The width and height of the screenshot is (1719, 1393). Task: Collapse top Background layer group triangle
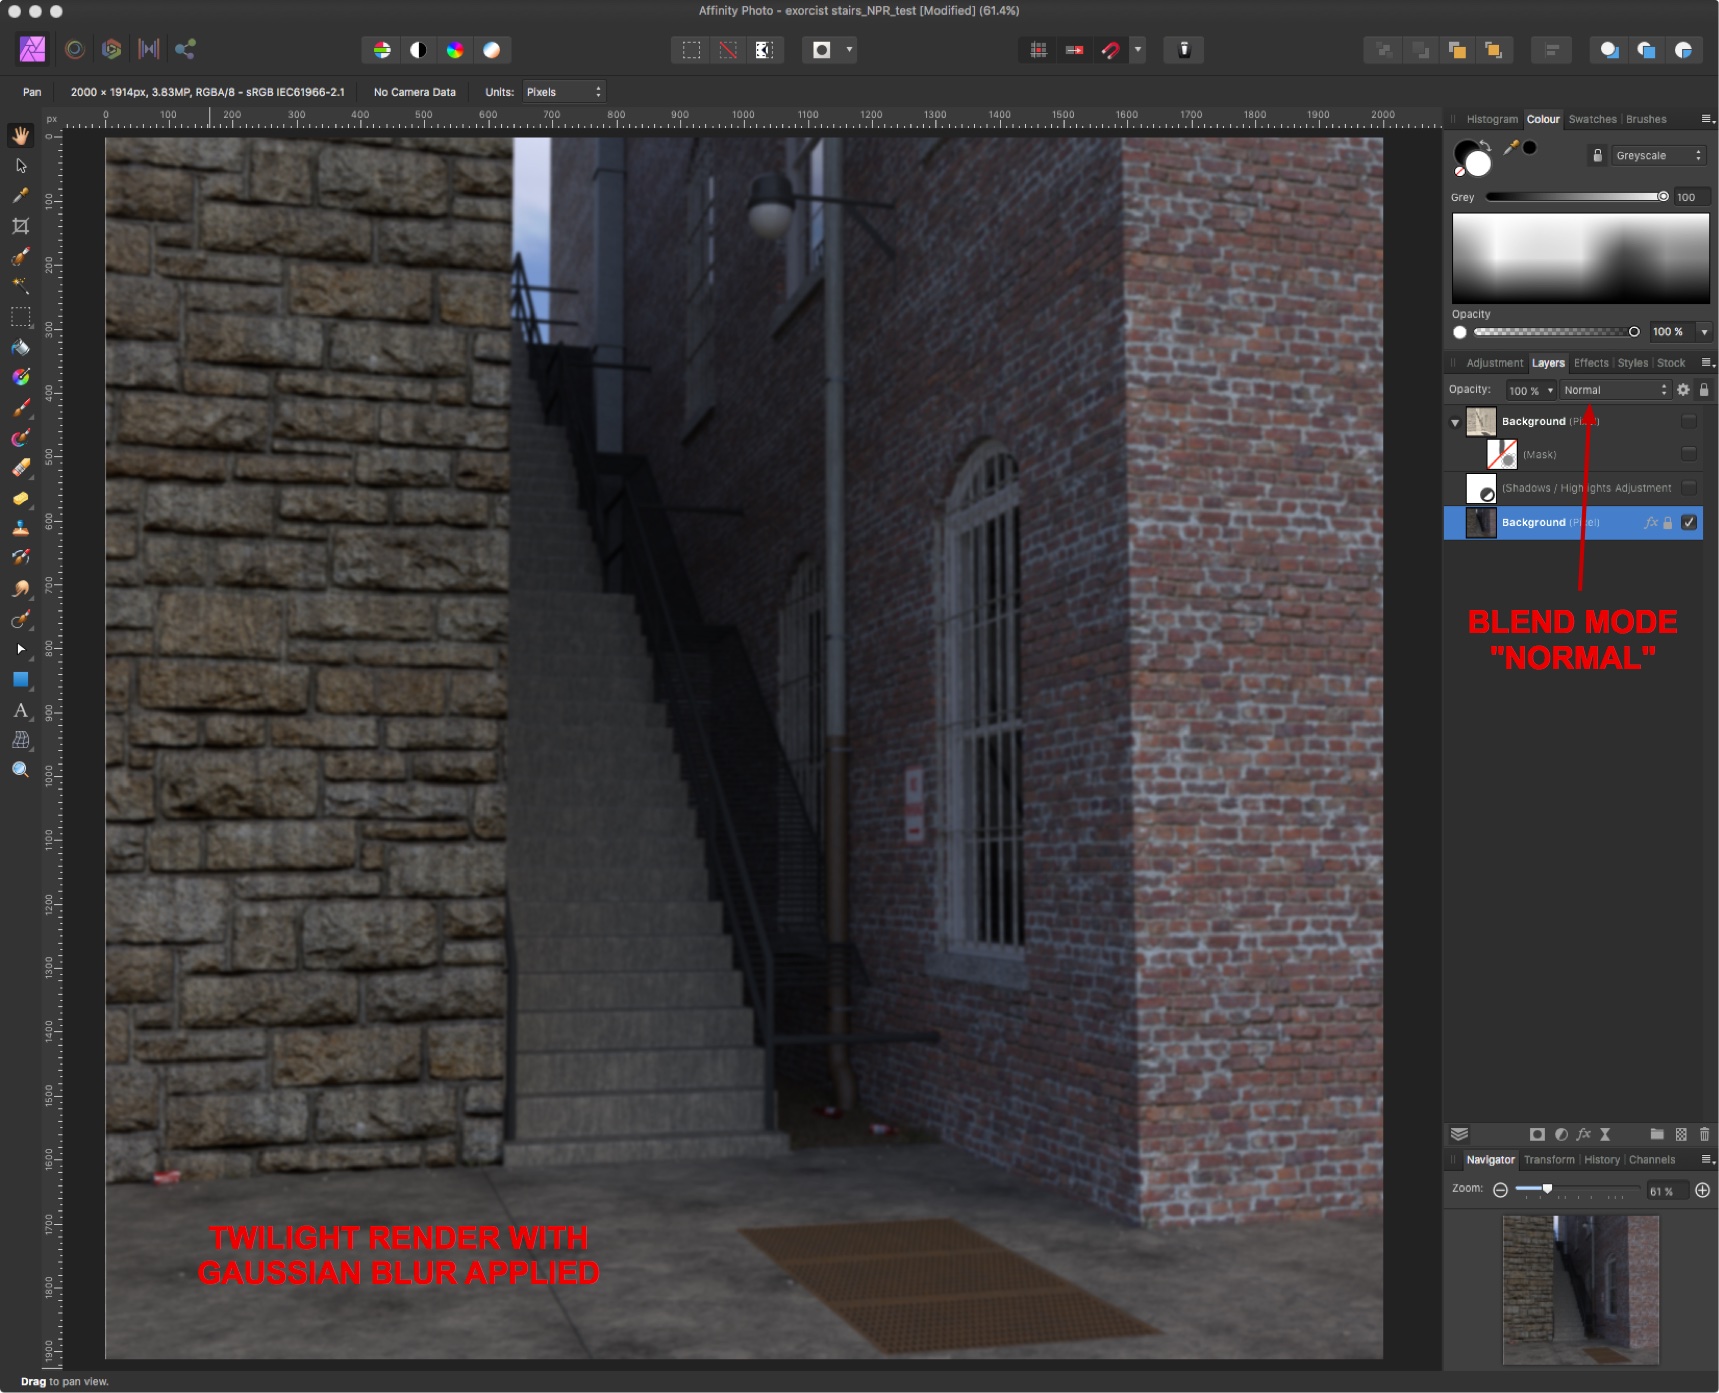(1455, 423)
